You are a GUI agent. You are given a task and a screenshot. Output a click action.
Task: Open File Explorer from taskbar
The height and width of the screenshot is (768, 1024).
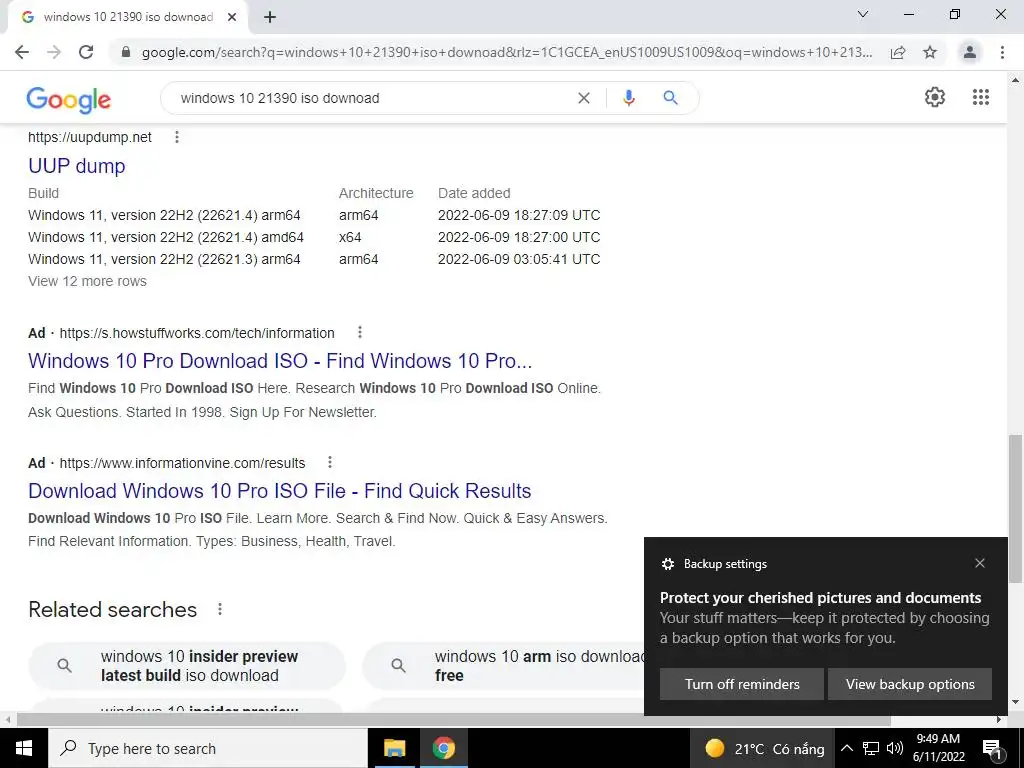(x=394, y=748)
